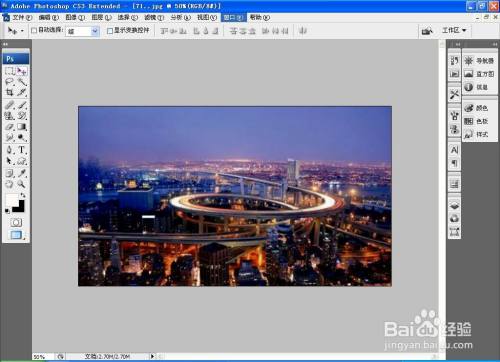Open the Auto-Select group/layer dropdown
This screenshot has width=500, height=362.
83,31
